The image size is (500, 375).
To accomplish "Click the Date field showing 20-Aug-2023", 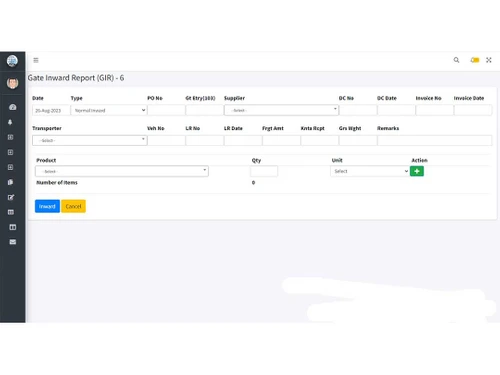I will (x=51, y=110).
